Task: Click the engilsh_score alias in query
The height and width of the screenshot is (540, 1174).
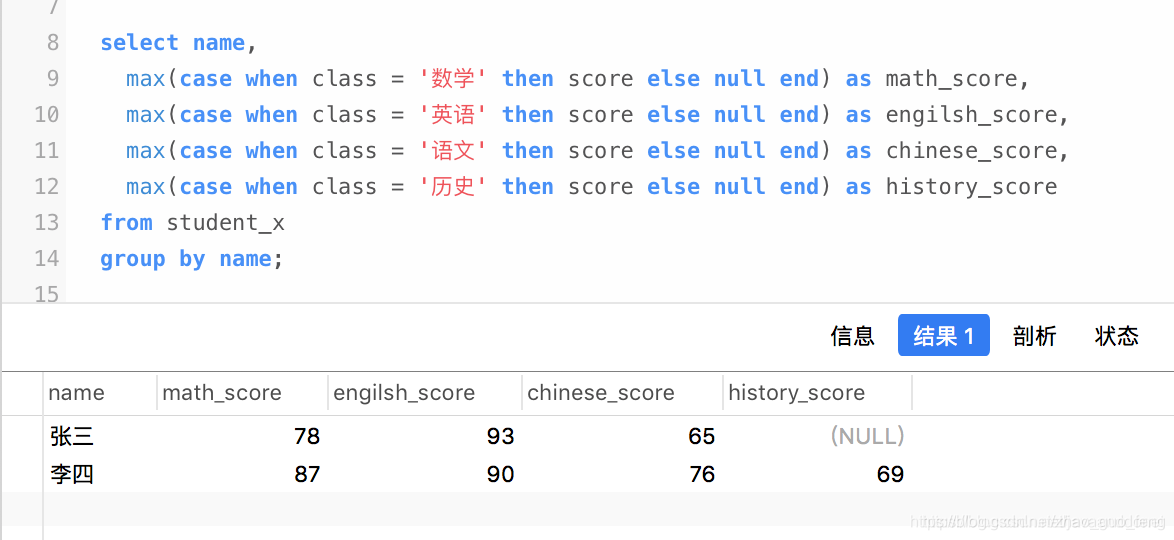Action: (x=971, y=115)
